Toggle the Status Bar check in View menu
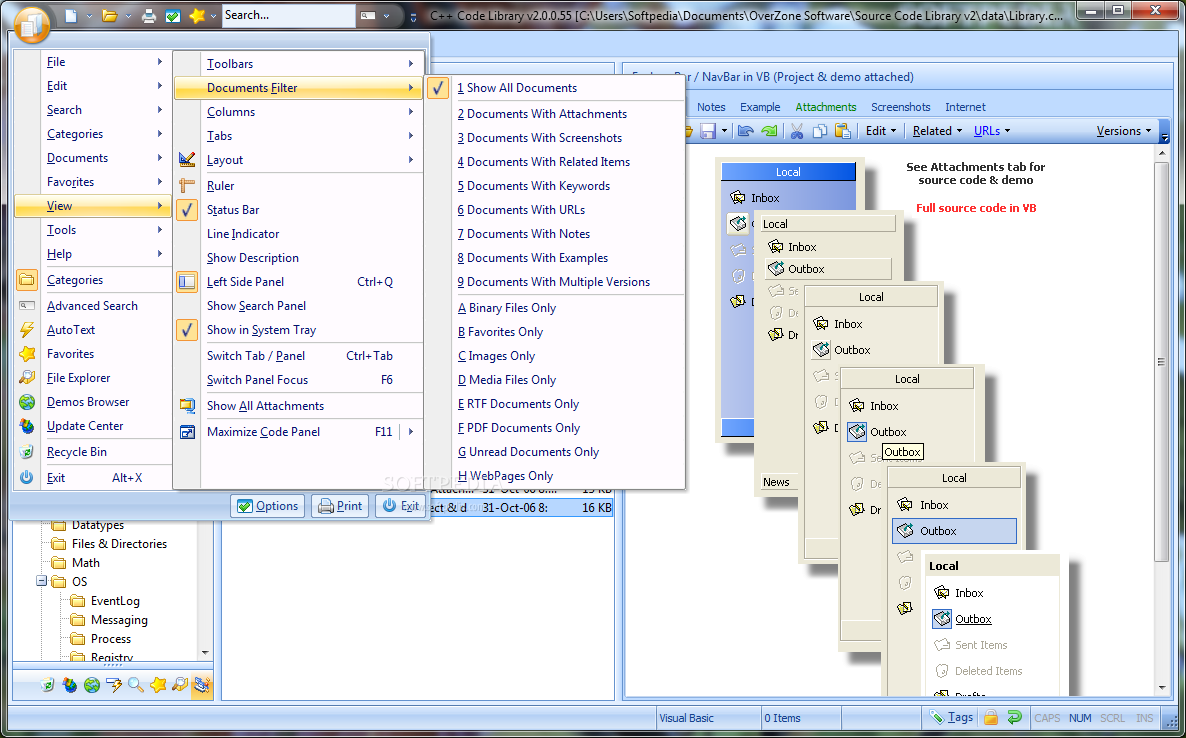The width and height of the screenshot is (1186, 738). (x=298, y=210)
